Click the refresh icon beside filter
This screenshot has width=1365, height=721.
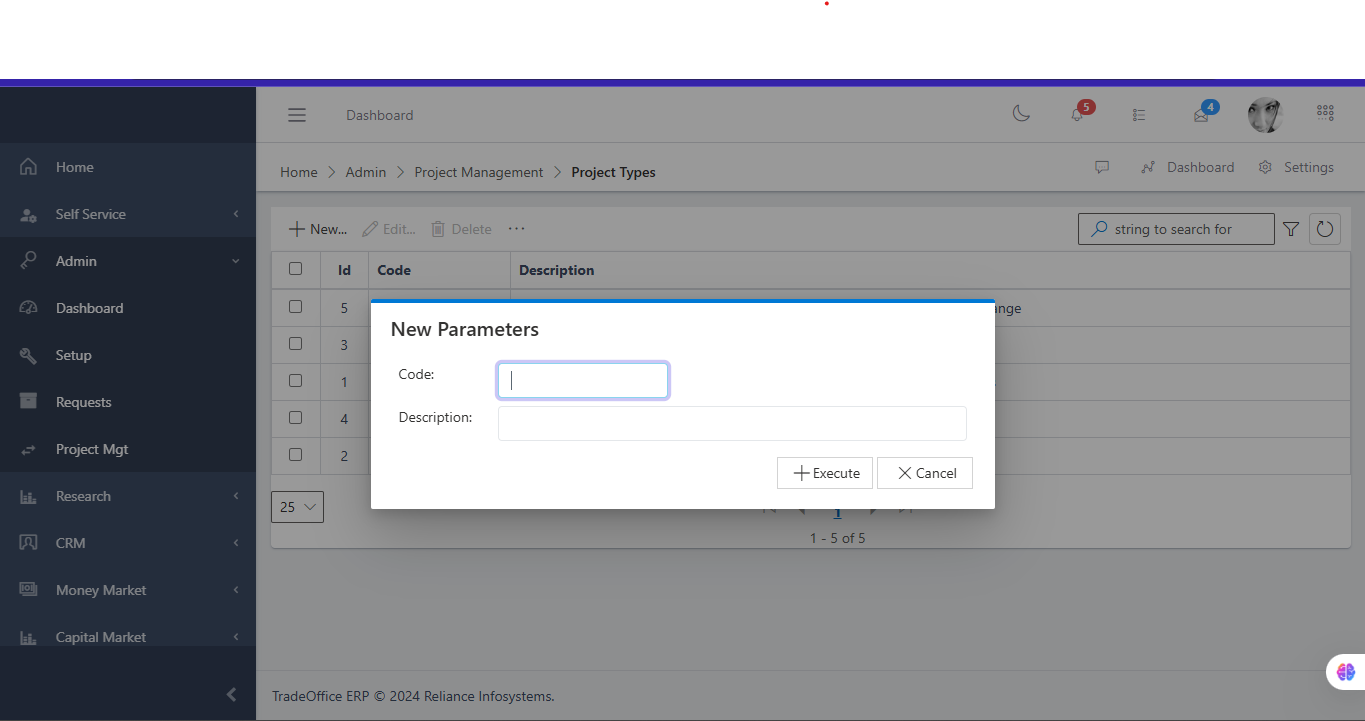click(x=1325, y=229)
